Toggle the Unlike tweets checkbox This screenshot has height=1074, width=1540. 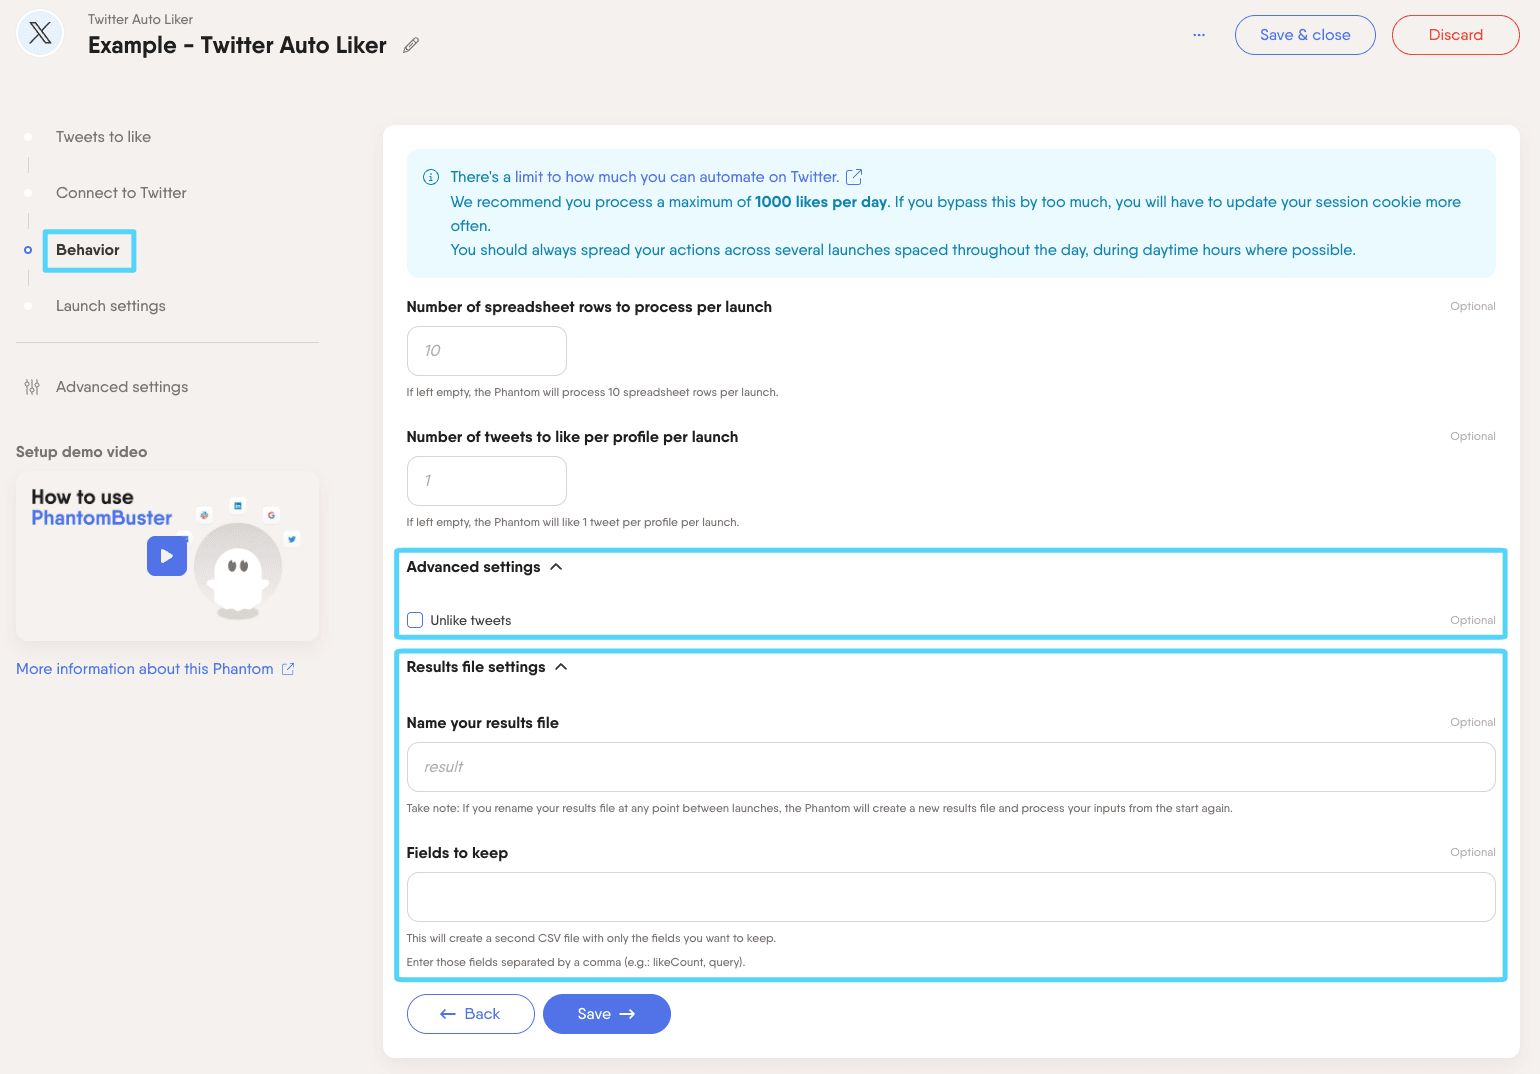tap(415, 620)
